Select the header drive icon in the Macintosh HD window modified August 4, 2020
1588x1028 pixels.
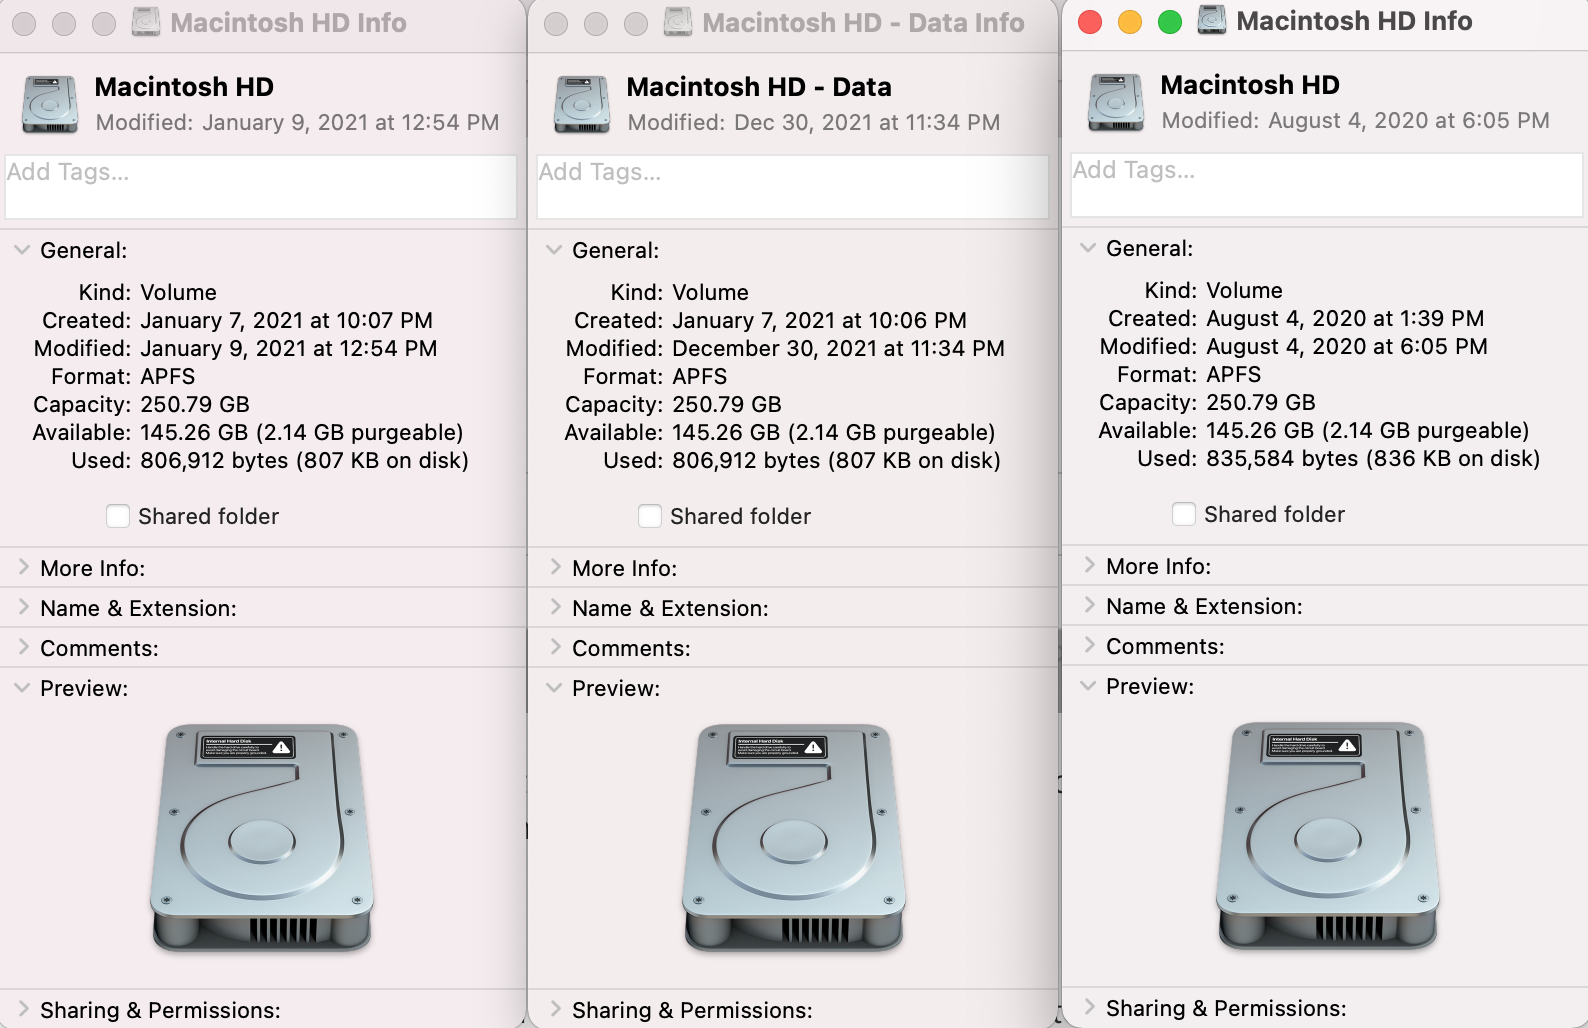point(1116,102)
